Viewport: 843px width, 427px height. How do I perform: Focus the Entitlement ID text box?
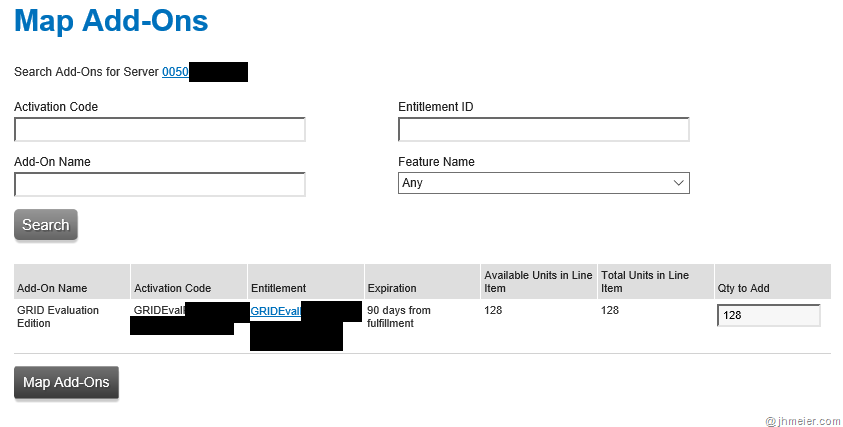543,130
